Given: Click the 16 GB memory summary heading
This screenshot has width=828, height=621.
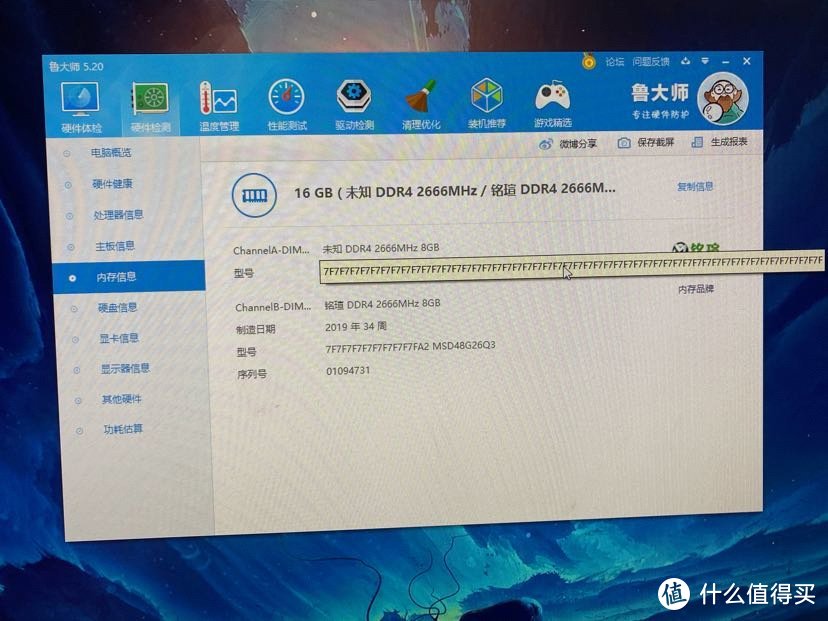Looking at the screenshot, I should tap(455, 191).
